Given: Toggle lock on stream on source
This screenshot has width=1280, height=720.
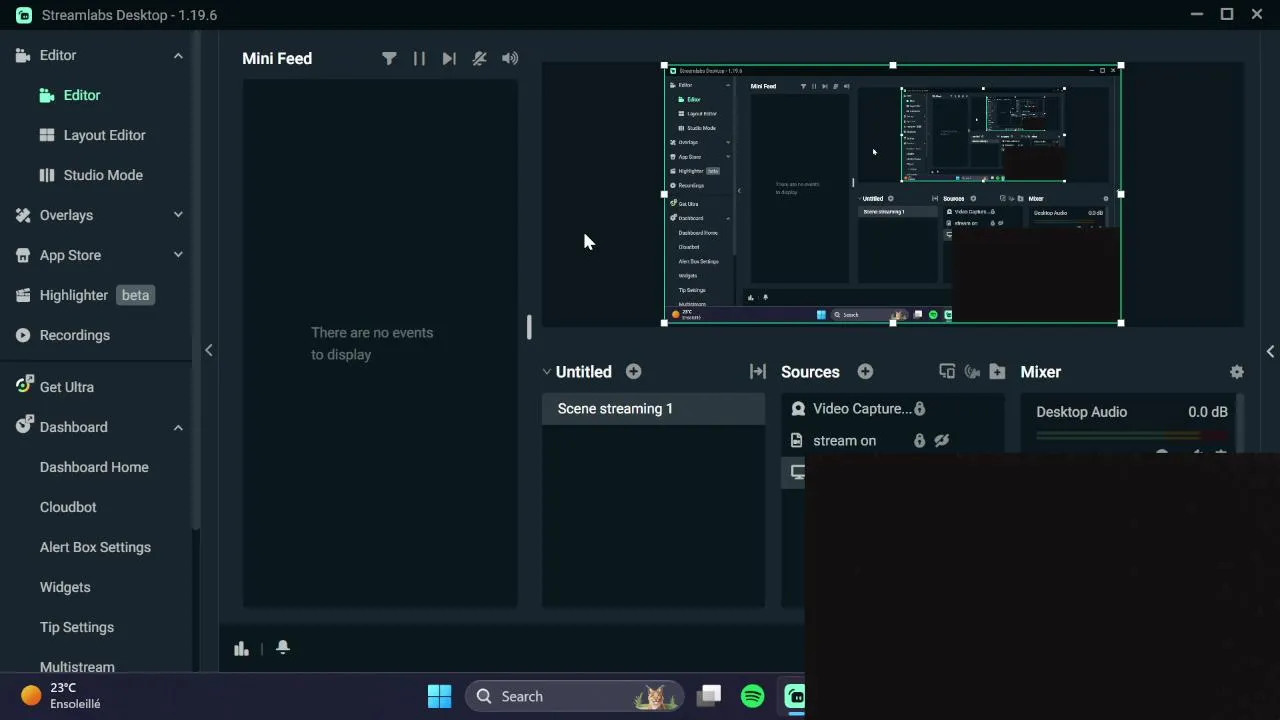Looking at the screenshot, I should 919,441.
